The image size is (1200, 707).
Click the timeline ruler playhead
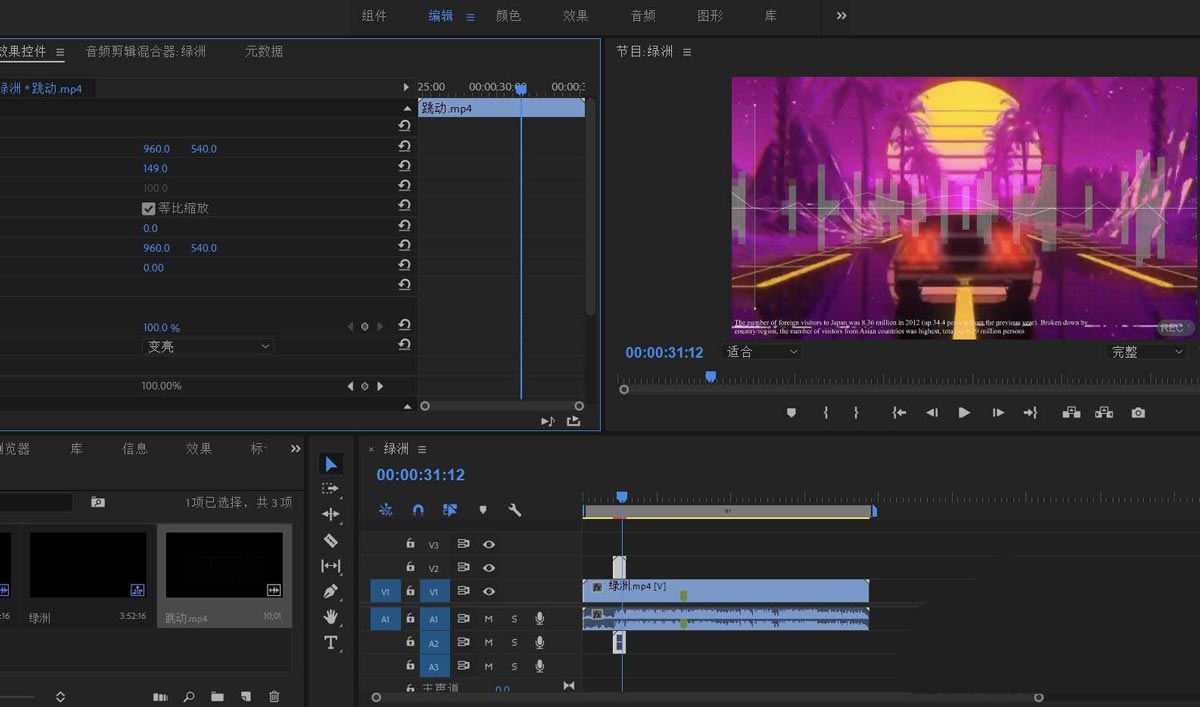point(621,496)
